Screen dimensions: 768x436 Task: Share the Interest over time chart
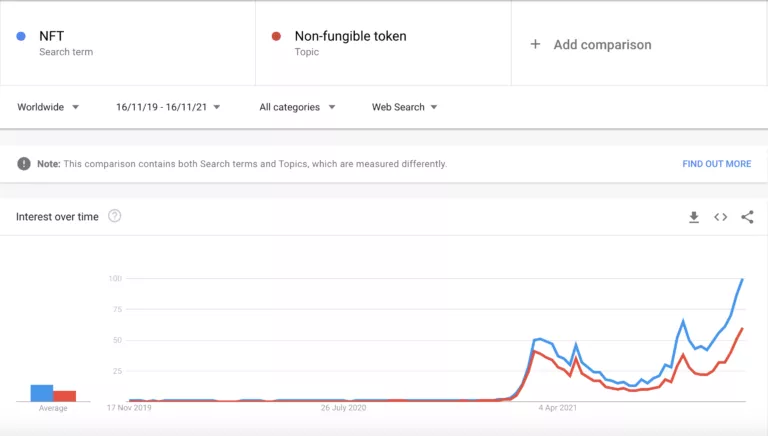point(747,217)
